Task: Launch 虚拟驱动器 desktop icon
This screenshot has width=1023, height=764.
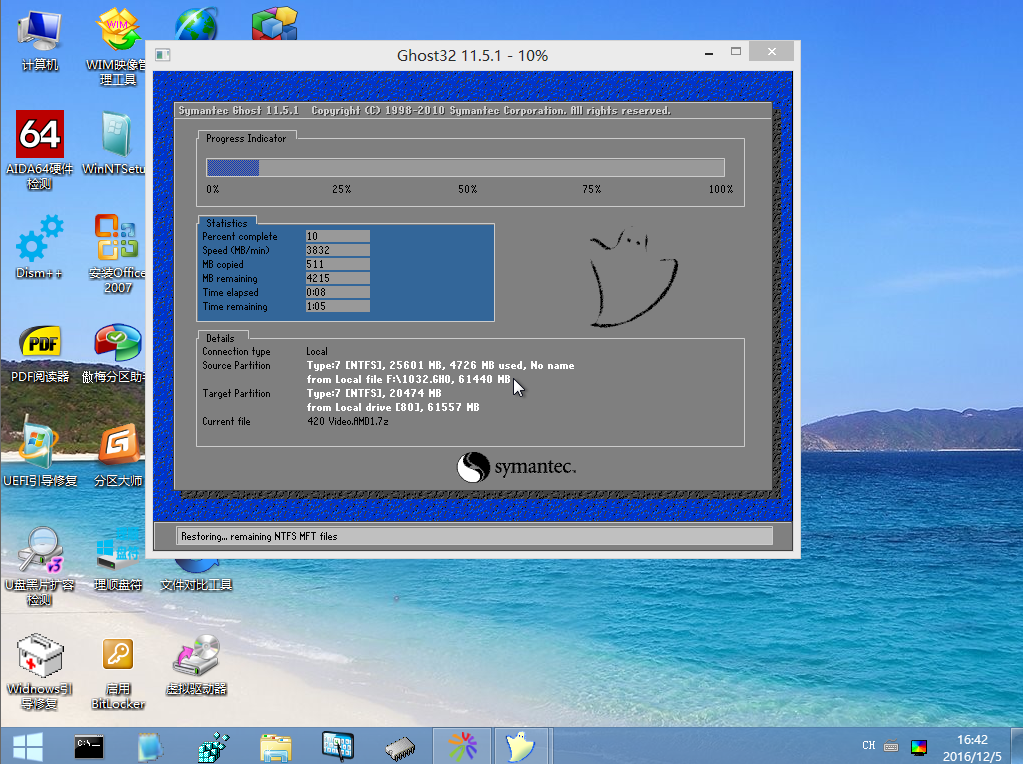Action: [x=196, y=664]
